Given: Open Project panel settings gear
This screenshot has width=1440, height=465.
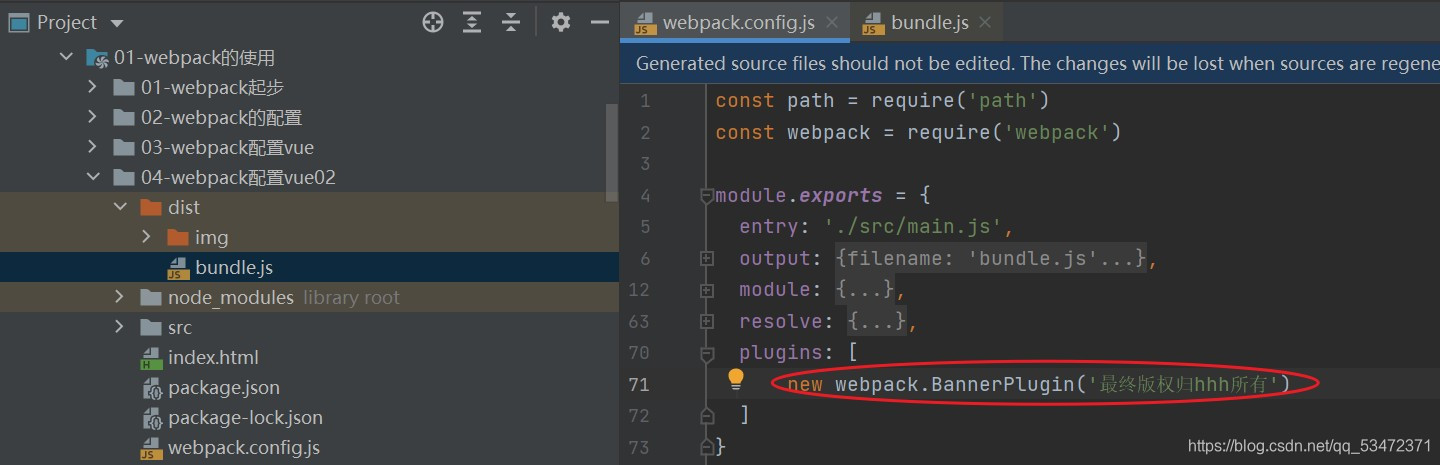Looking at the screenshot, I should point(561,22).
